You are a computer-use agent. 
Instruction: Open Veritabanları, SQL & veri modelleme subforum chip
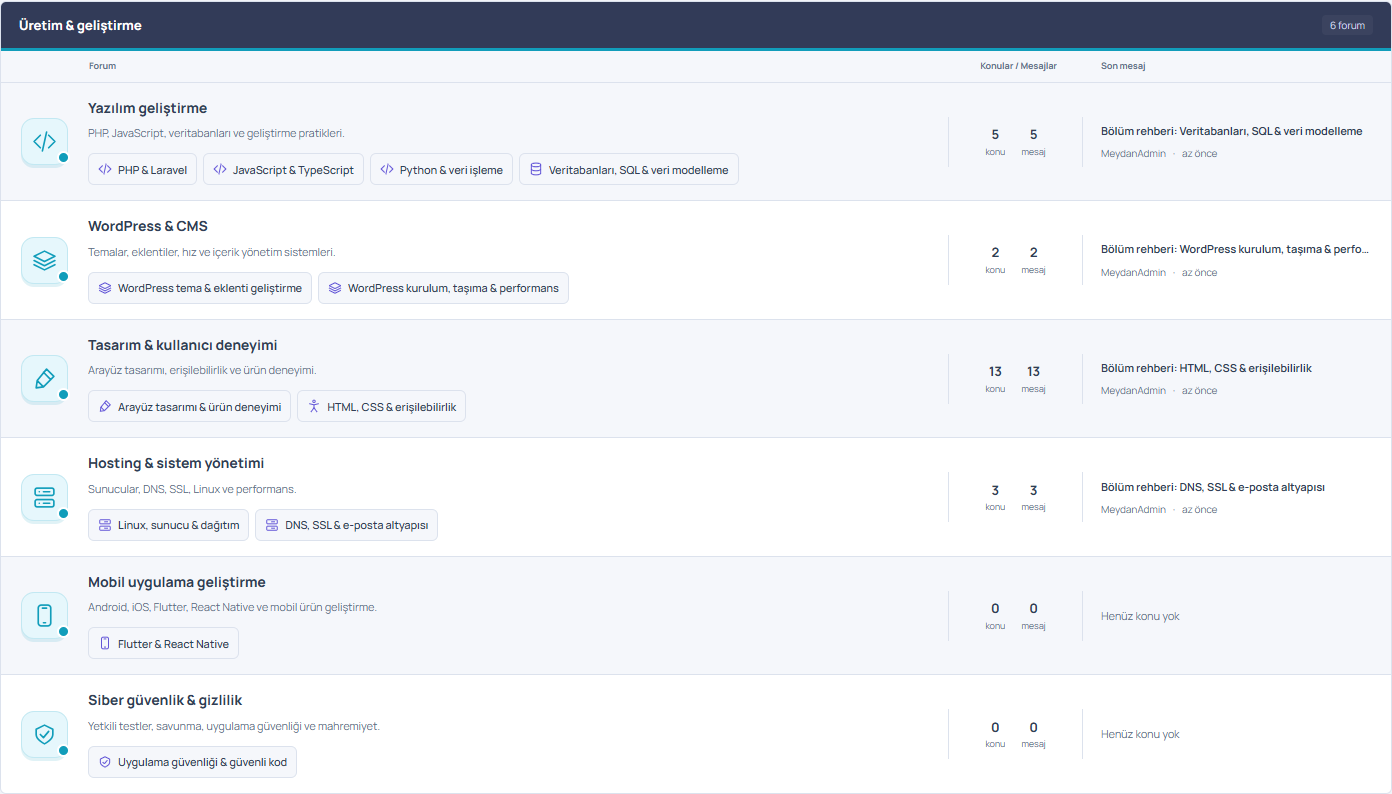(x=629, y=170)
